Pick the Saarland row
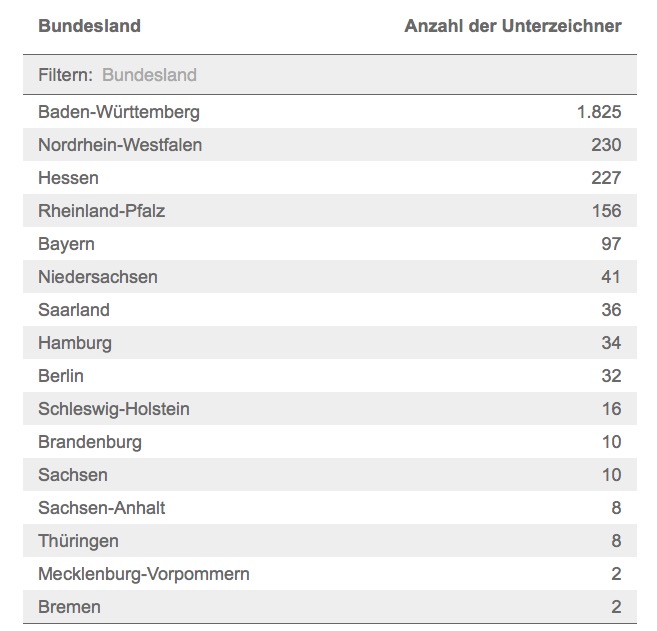The image size is (657, 631). pos(74,310)
